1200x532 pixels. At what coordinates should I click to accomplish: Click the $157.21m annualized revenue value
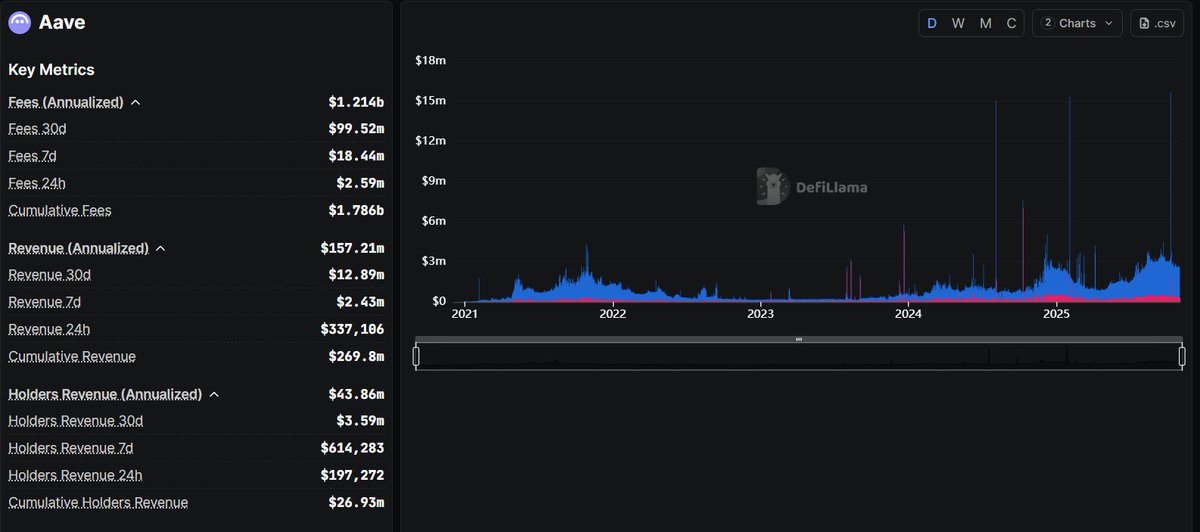point(352,248)
